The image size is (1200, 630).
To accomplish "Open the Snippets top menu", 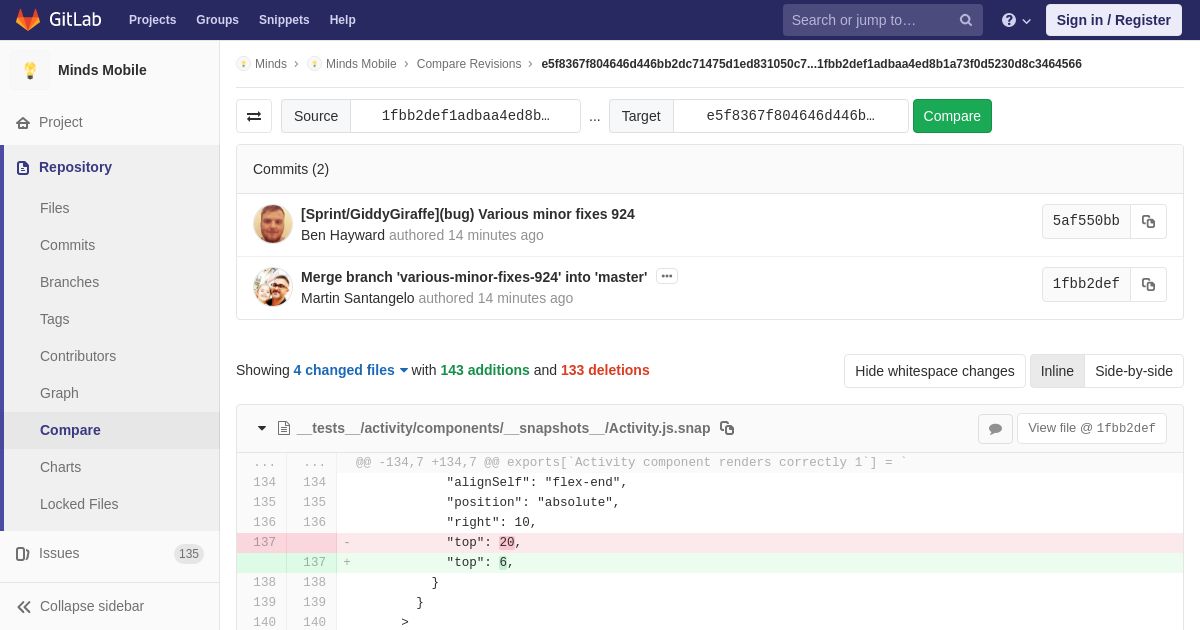I will 284,20.
